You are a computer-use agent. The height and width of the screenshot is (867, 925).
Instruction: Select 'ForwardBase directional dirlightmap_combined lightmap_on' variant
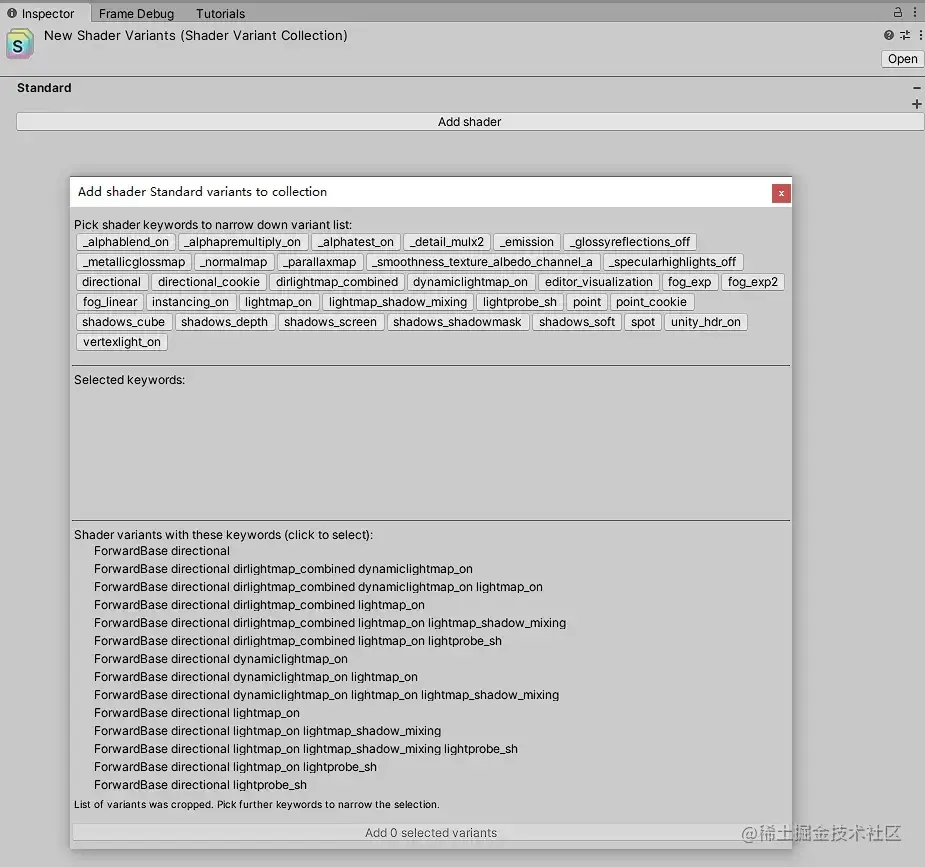click(x=260, y=605)
